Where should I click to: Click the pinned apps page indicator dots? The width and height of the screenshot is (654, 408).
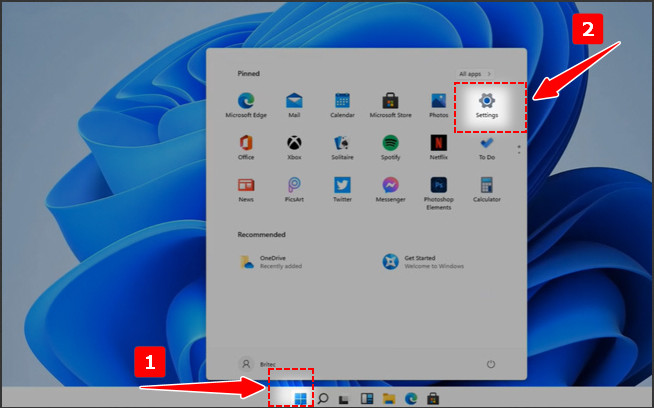click(x=519, y=150)
